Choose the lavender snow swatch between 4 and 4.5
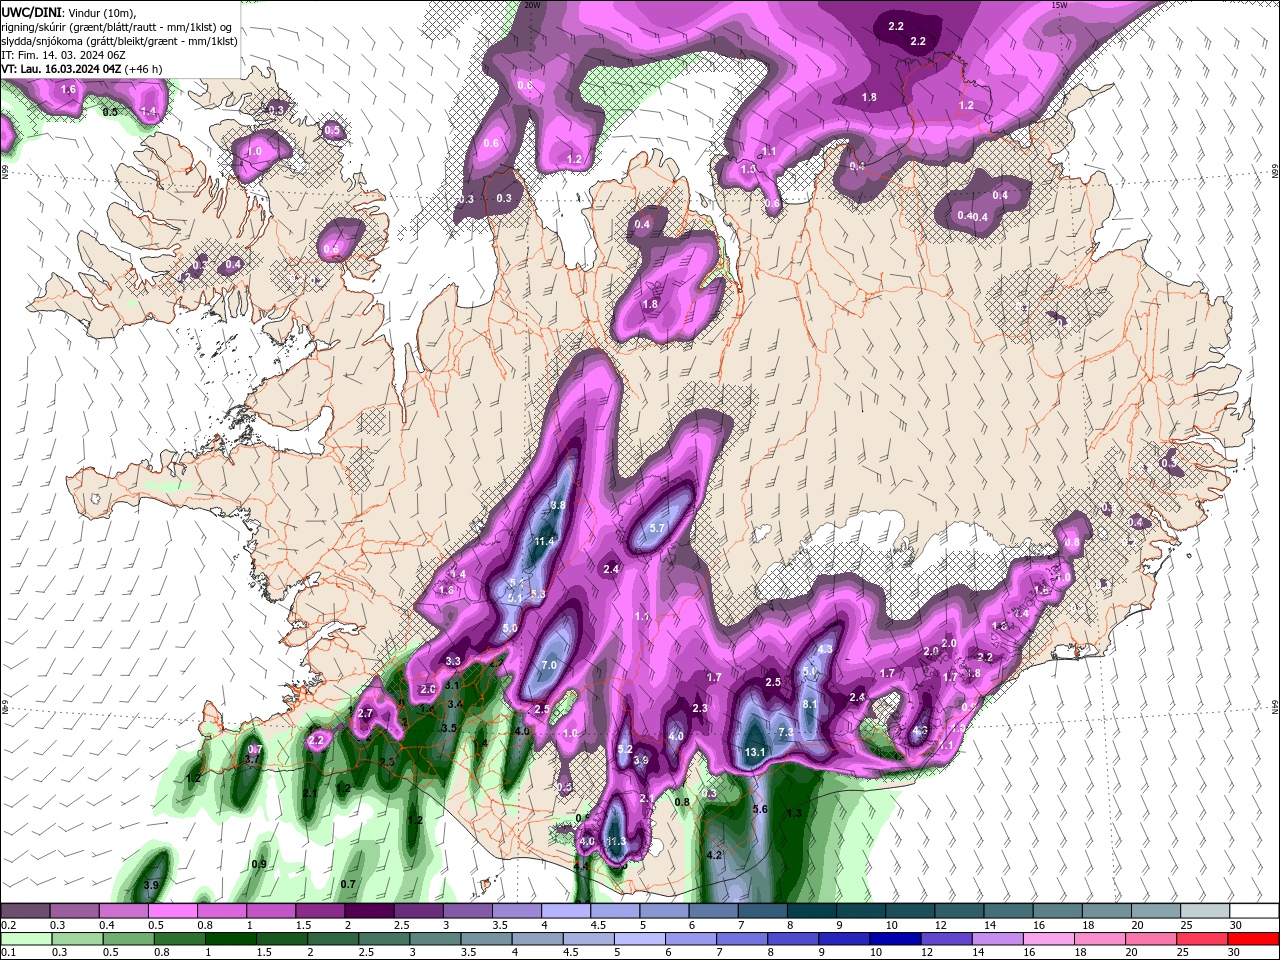The width and height of the screenshot is (1280, 960). tap(565, 911)
